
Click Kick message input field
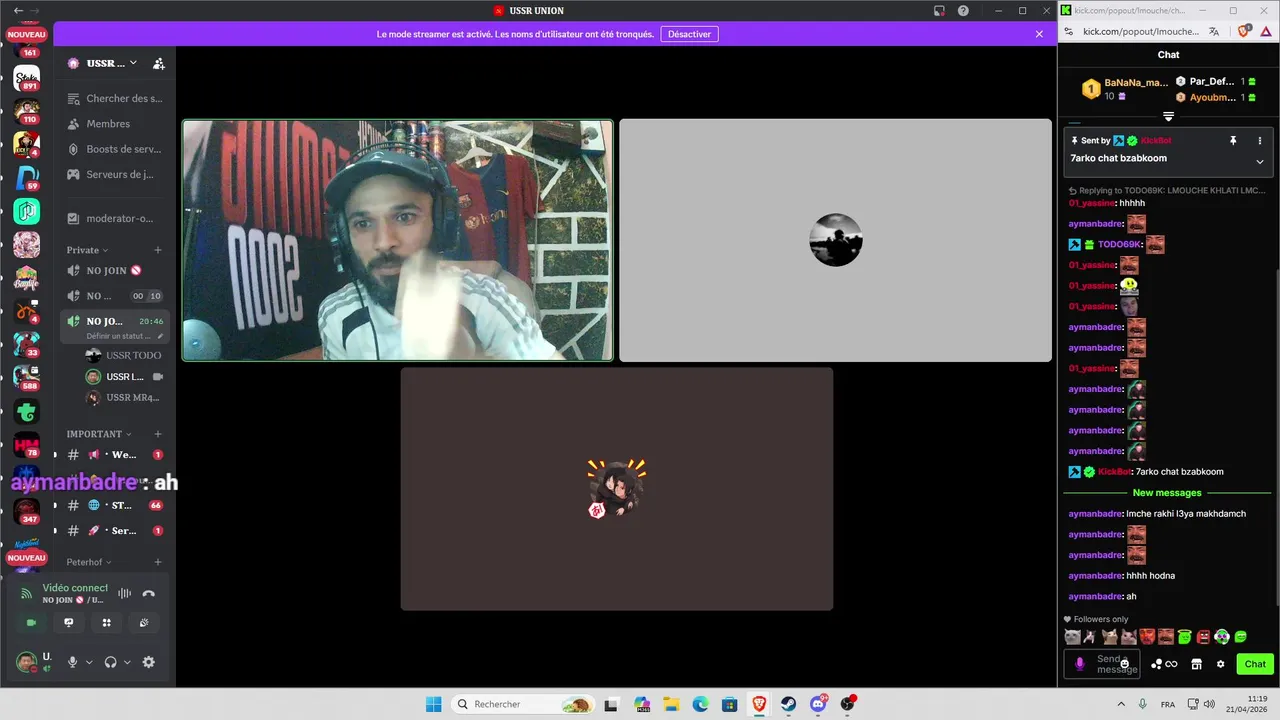point(1103,664)
